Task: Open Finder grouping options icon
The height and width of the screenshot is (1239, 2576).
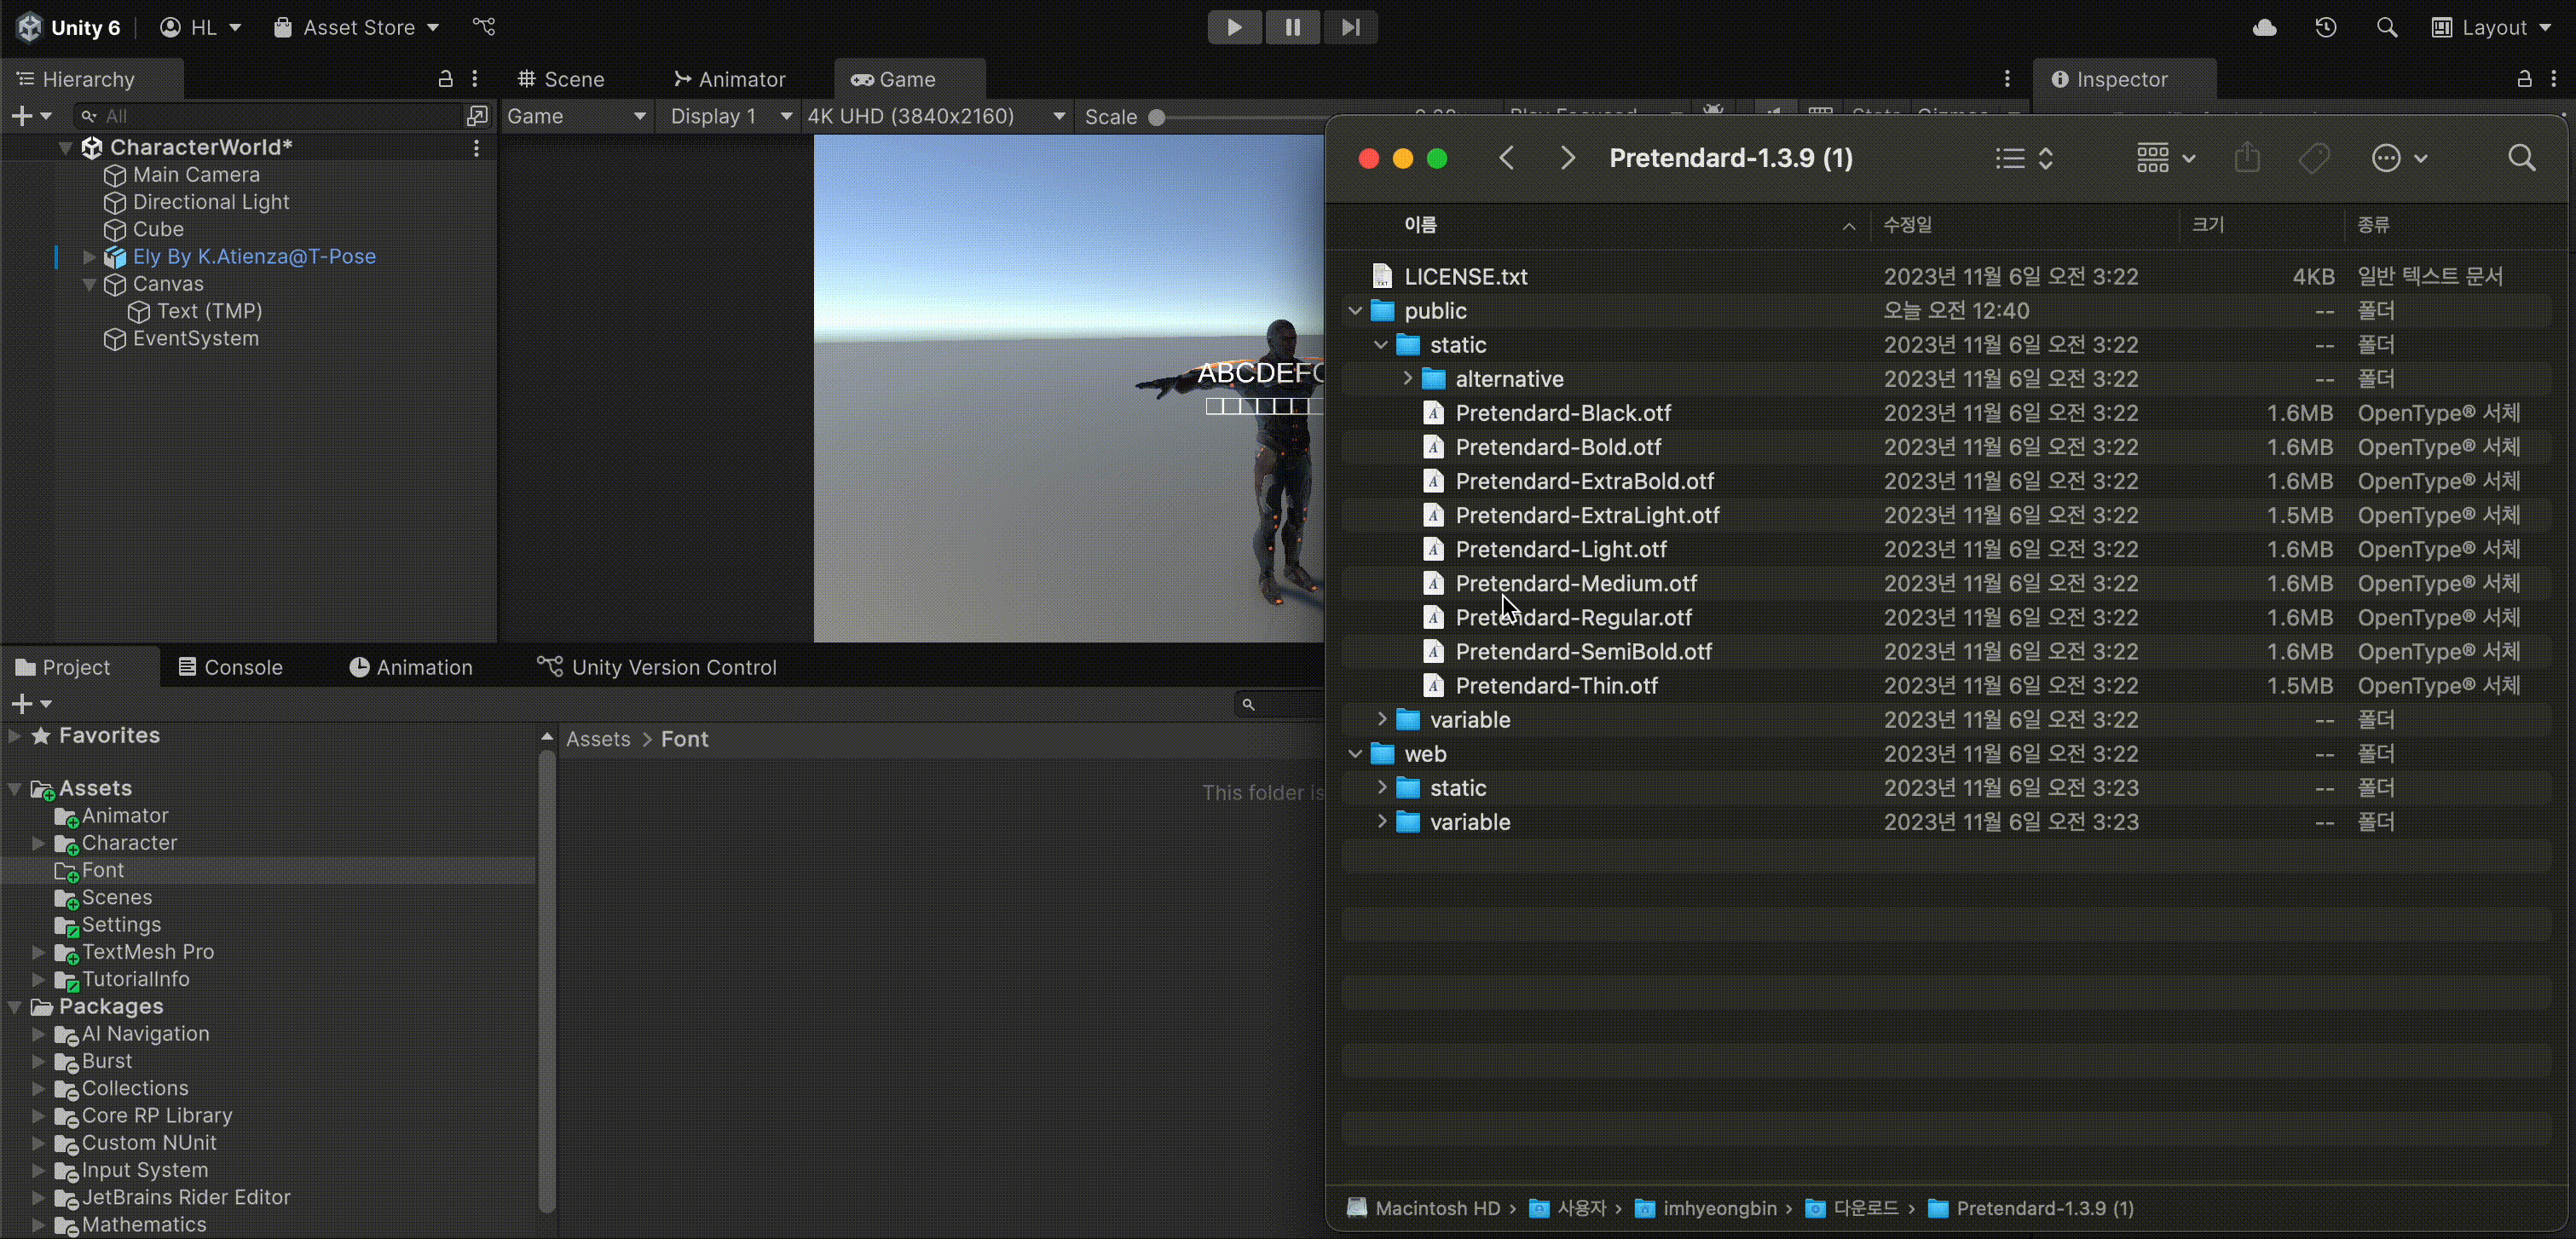Action: point(2164,158)
